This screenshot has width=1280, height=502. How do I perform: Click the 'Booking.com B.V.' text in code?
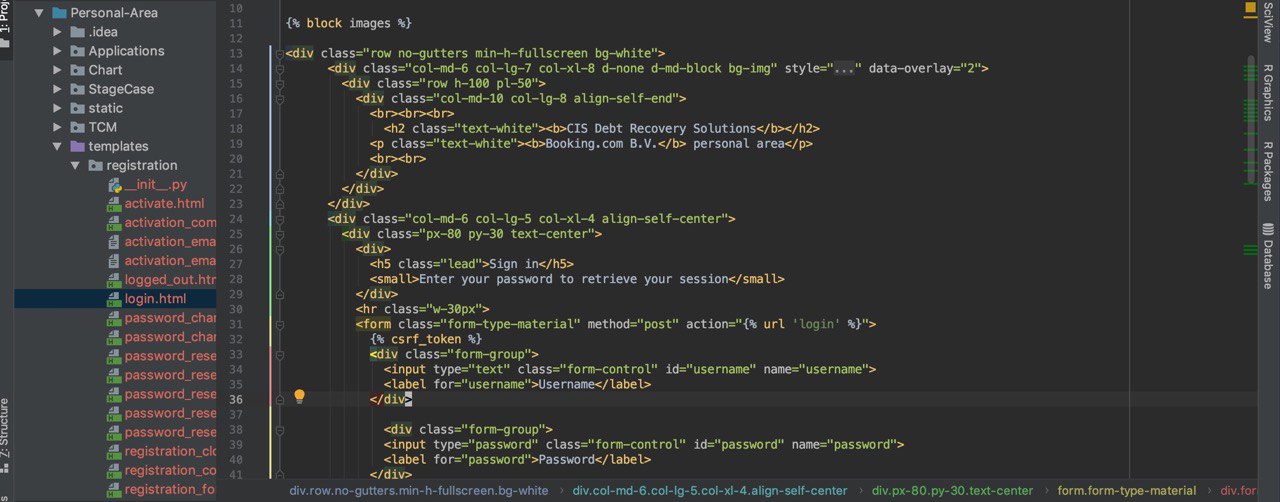tap(601, 144)
